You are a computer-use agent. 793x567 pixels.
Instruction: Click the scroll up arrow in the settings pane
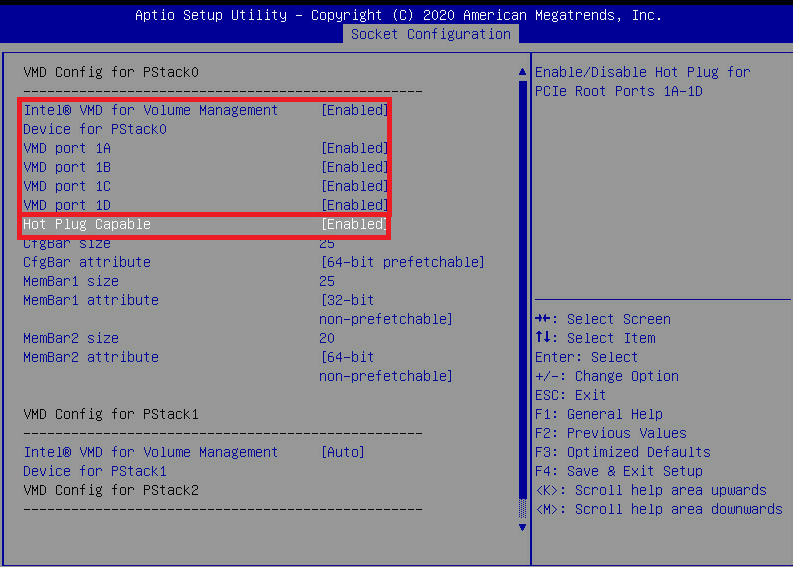click(522, 72)
